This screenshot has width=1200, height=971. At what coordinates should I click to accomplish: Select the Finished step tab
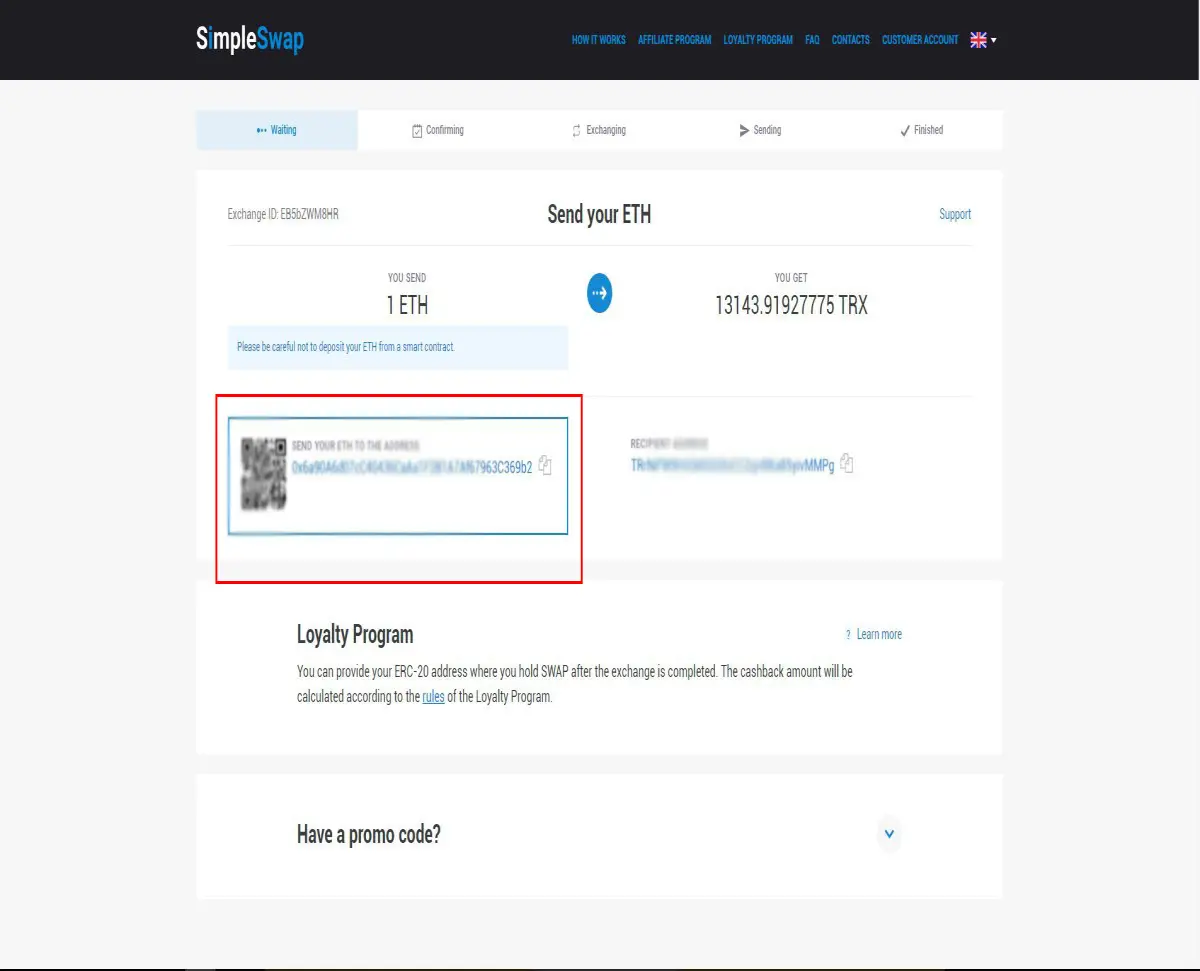coord(921,130)
